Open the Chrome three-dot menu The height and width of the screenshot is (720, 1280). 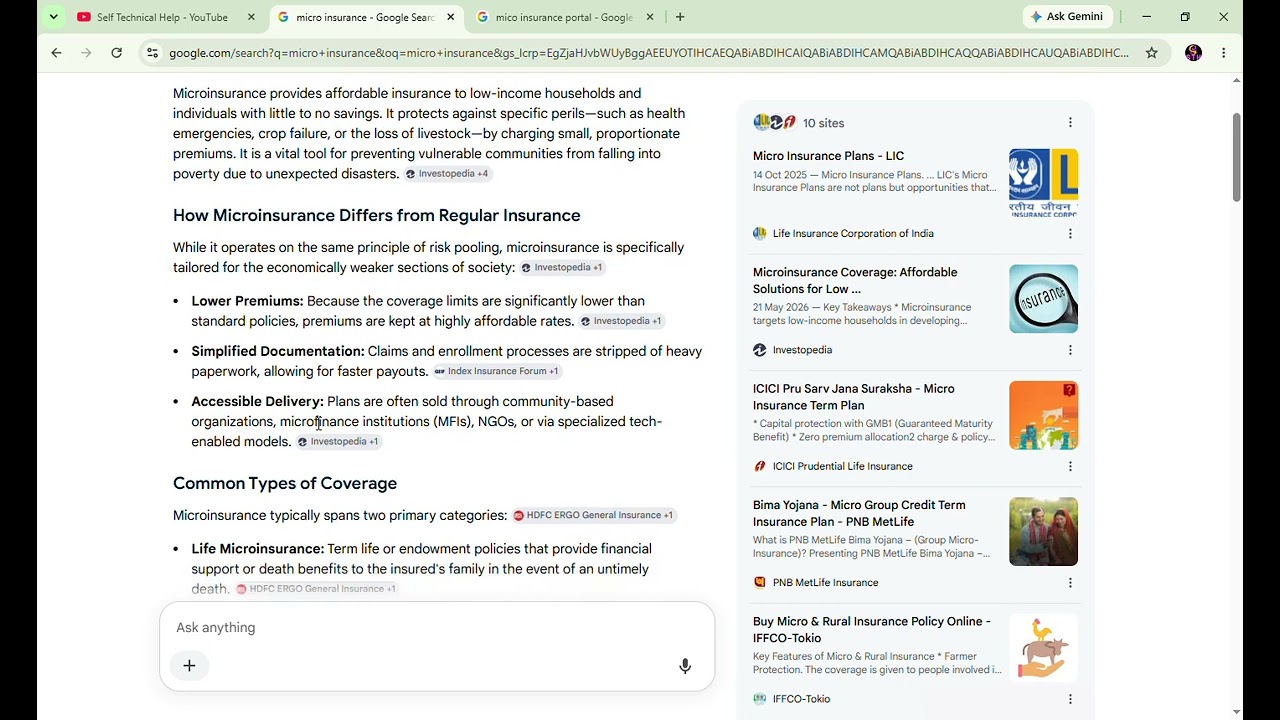point(1224,53)
